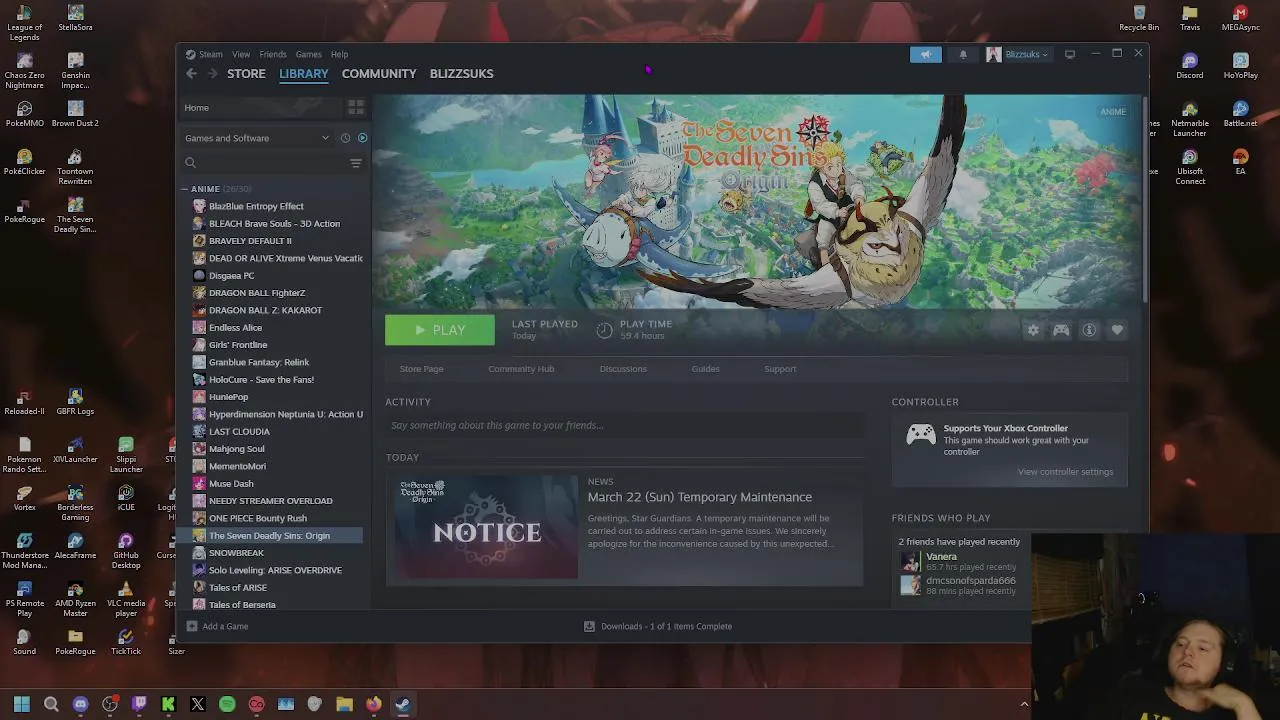Open the View menu
This screenshot has height=720, width=1280.
pos(241,54)
